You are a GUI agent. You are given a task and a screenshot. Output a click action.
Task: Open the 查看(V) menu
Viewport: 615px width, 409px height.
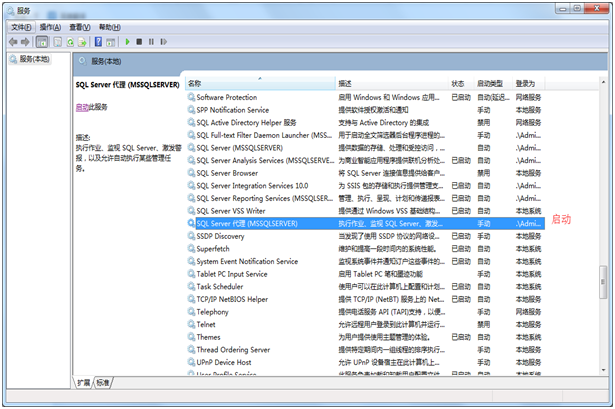coord(80,27)
